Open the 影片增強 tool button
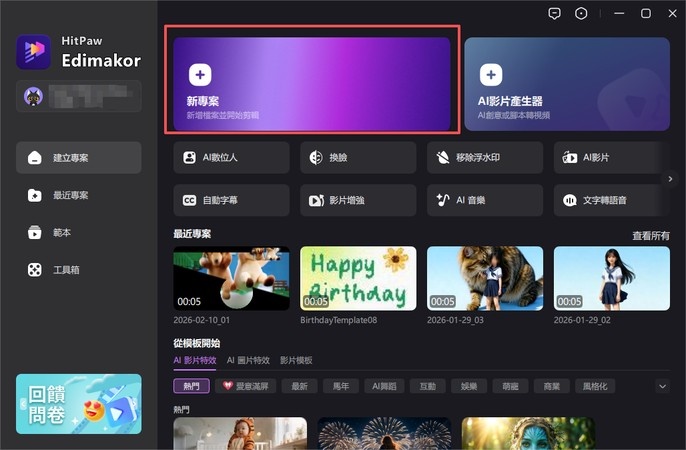 (x=358, y=200)
